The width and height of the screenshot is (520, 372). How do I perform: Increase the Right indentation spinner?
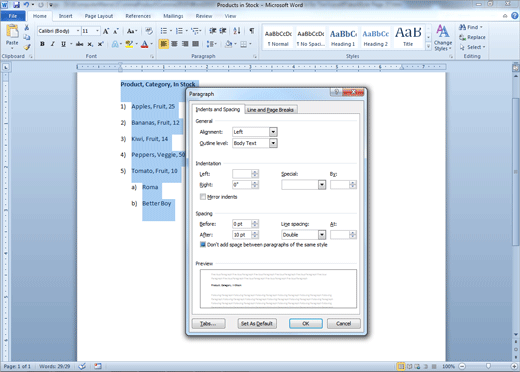255,183
